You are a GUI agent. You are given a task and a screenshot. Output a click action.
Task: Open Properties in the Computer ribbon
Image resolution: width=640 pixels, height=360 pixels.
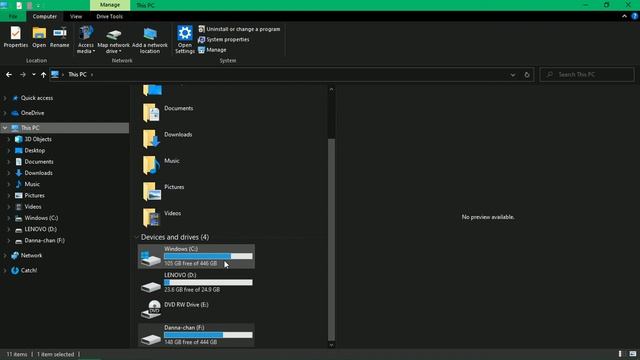tap(16, 37)
